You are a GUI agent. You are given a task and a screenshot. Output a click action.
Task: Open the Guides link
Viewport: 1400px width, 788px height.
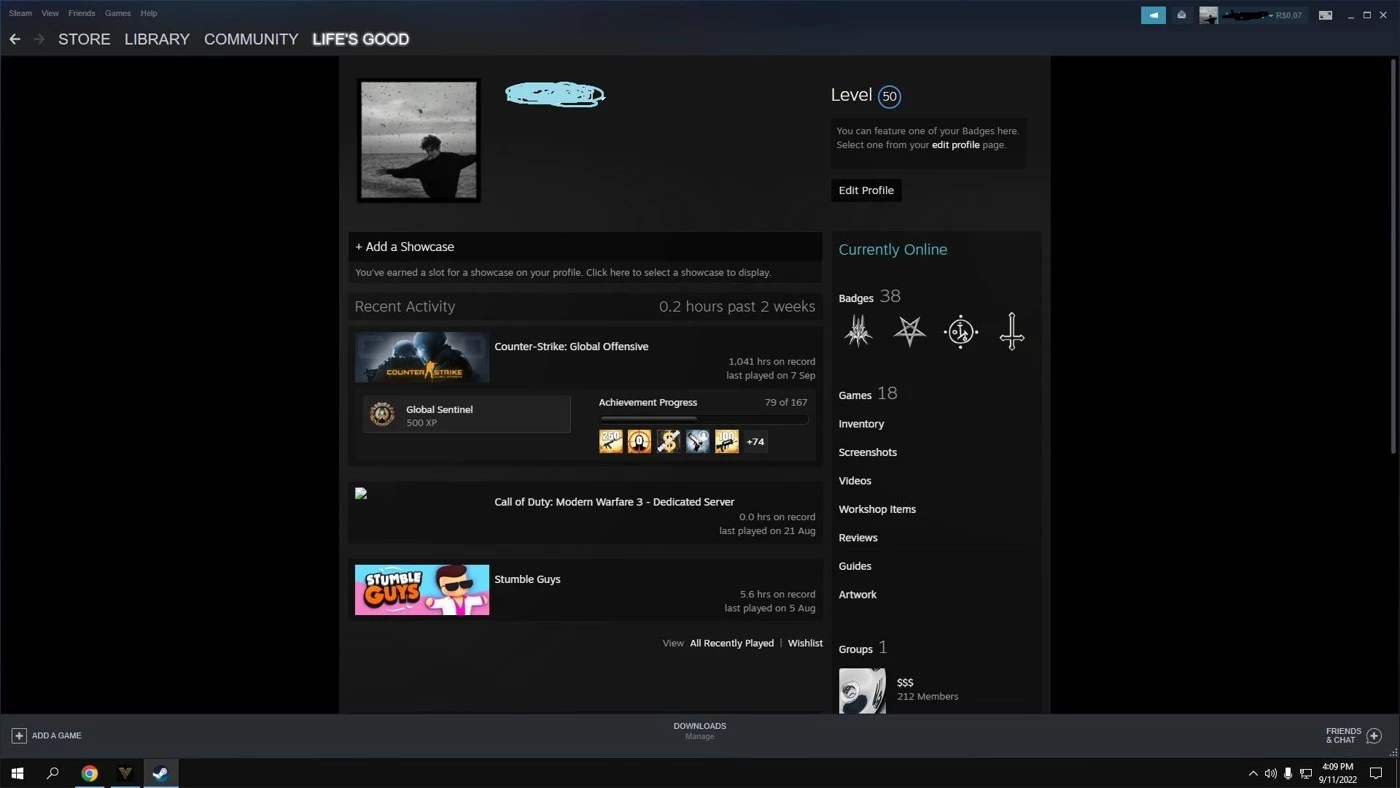click(854, 566)
